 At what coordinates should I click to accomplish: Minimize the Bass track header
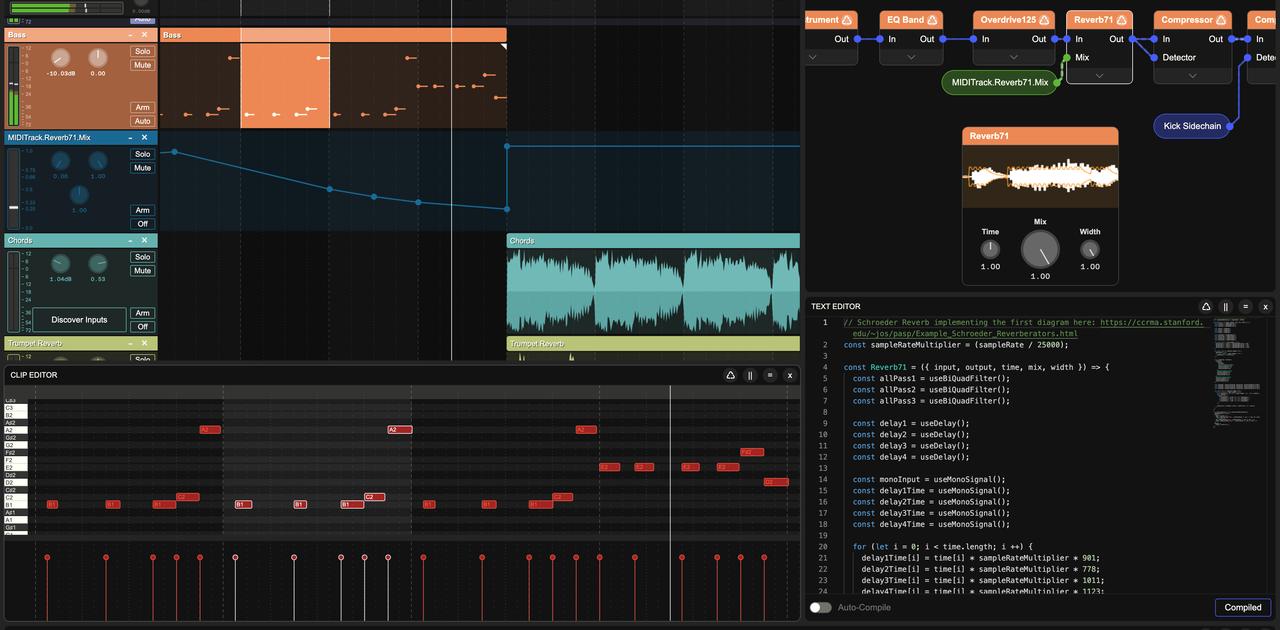[x=130, y=35]
